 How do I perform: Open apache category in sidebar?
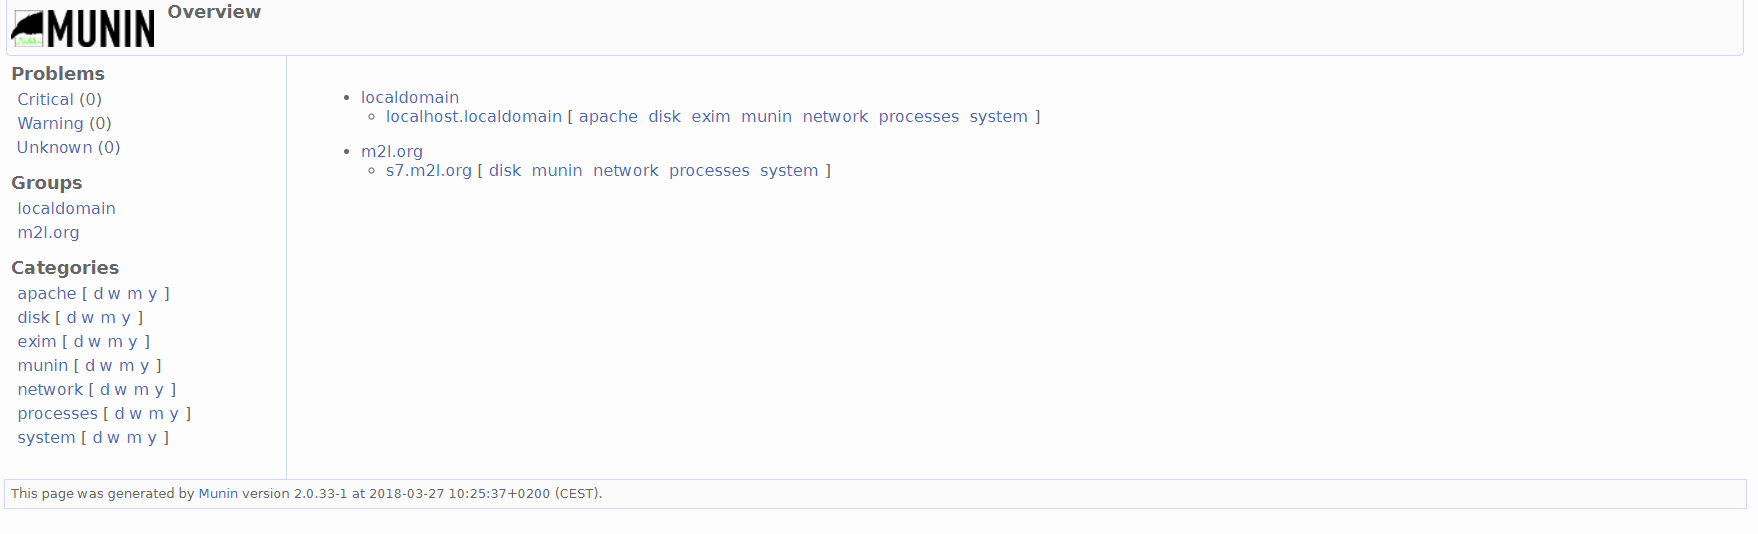click(x=46, y=293)
